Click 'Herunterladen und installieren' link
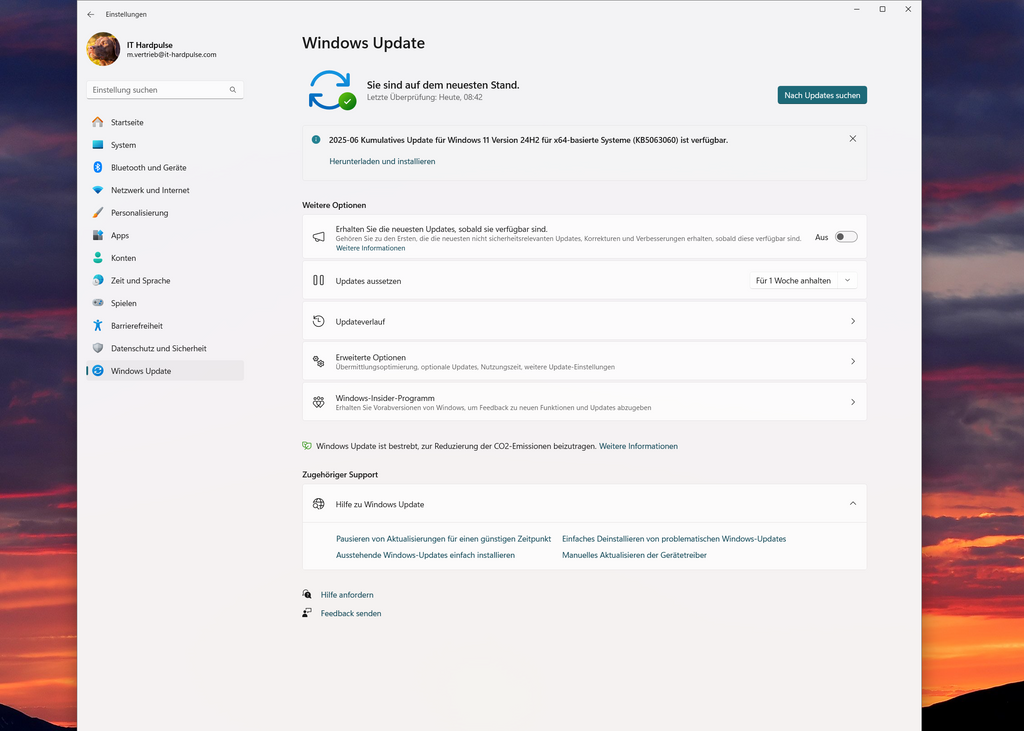Screen dimensions: 1024x731 (382, 161)
